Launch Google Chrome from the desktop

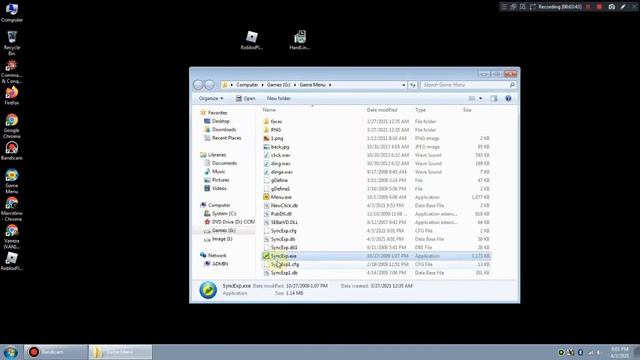[12, 126]
